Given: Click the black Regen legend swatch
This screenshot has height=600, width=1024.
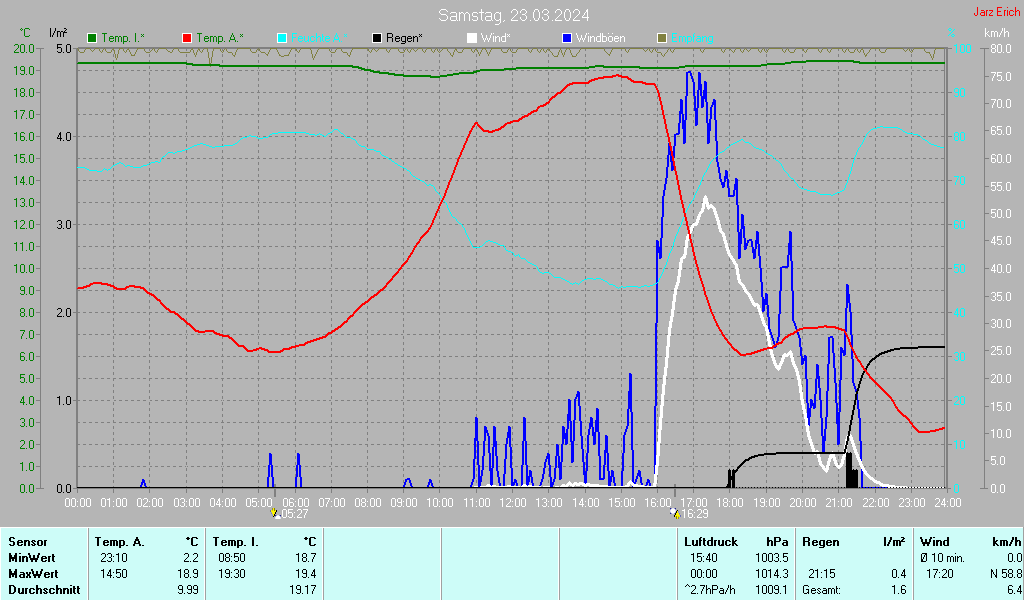Looking at the screenshot, I should [377, 39].
